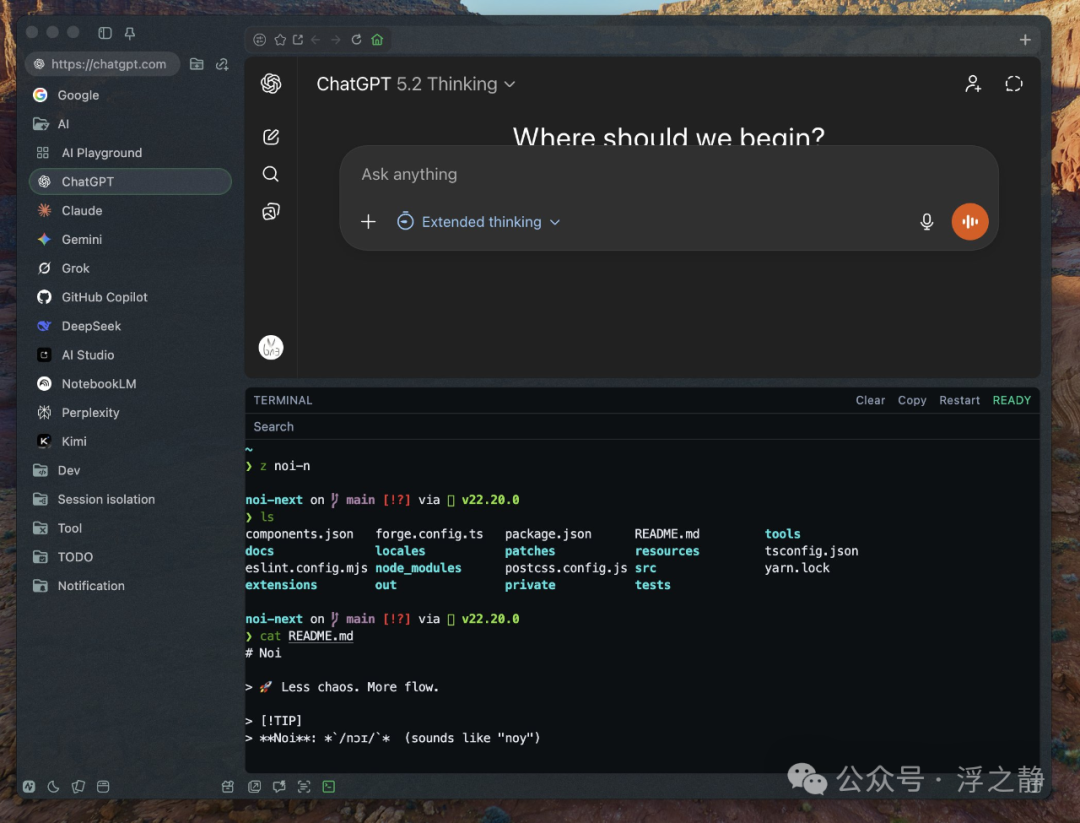Open a new tab with the plus icon
This screenshot has height=823, width=1080.
(1025, 40)
